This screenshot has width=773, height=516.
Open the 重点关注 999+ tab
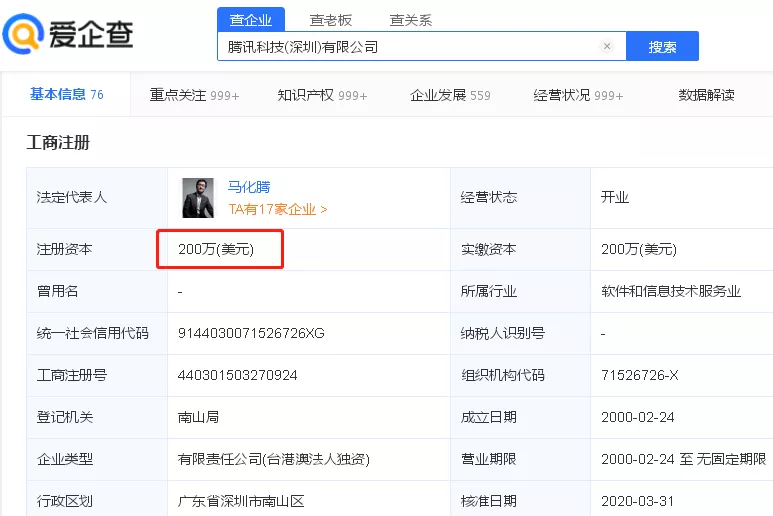click(x=194, y=95)
